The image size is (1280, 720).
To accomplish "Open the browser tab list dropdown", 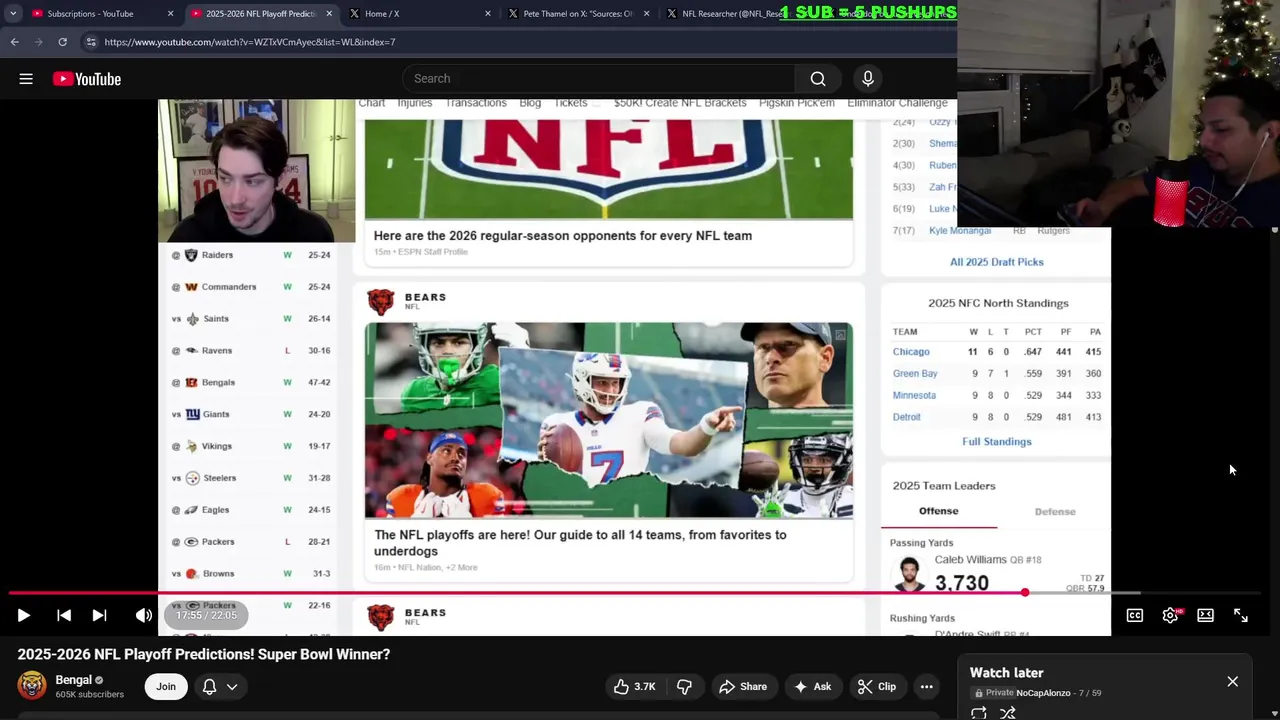I will [x=13, y=13].
